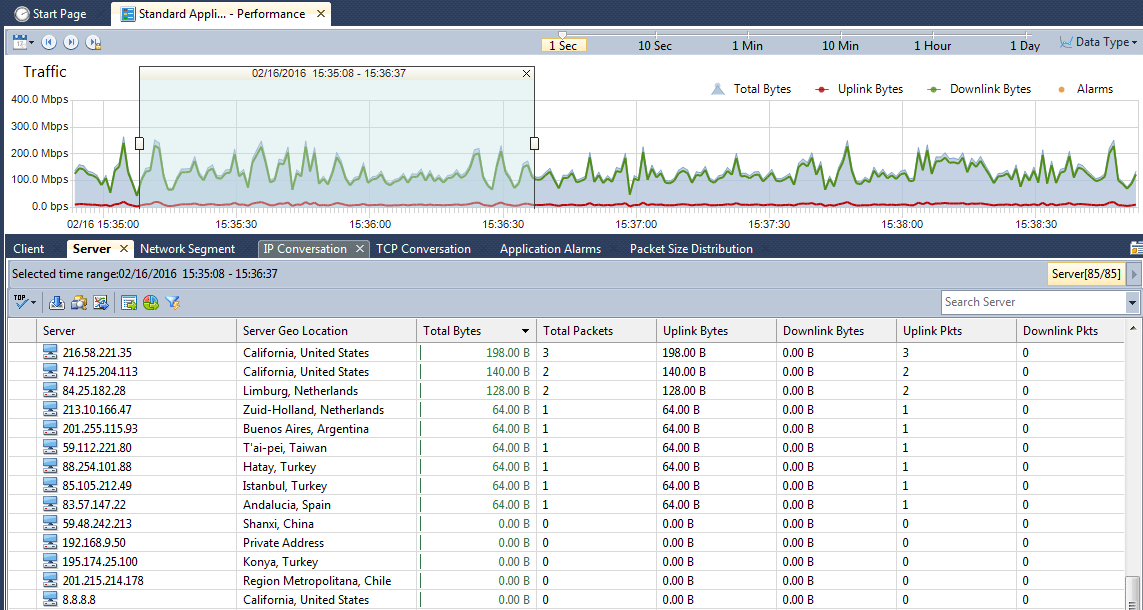Open the Total Bytes column sort dropdown
This screenshot has height=610, width=1143.
point(527,330)
